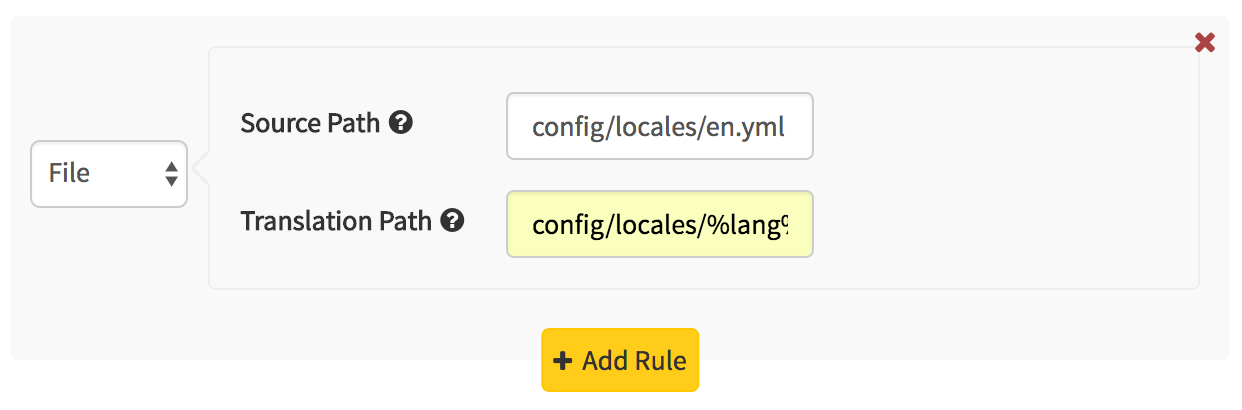Screen dimensions: 1242x410
Task: Open the File rule type dropdown
Action: 109,174
